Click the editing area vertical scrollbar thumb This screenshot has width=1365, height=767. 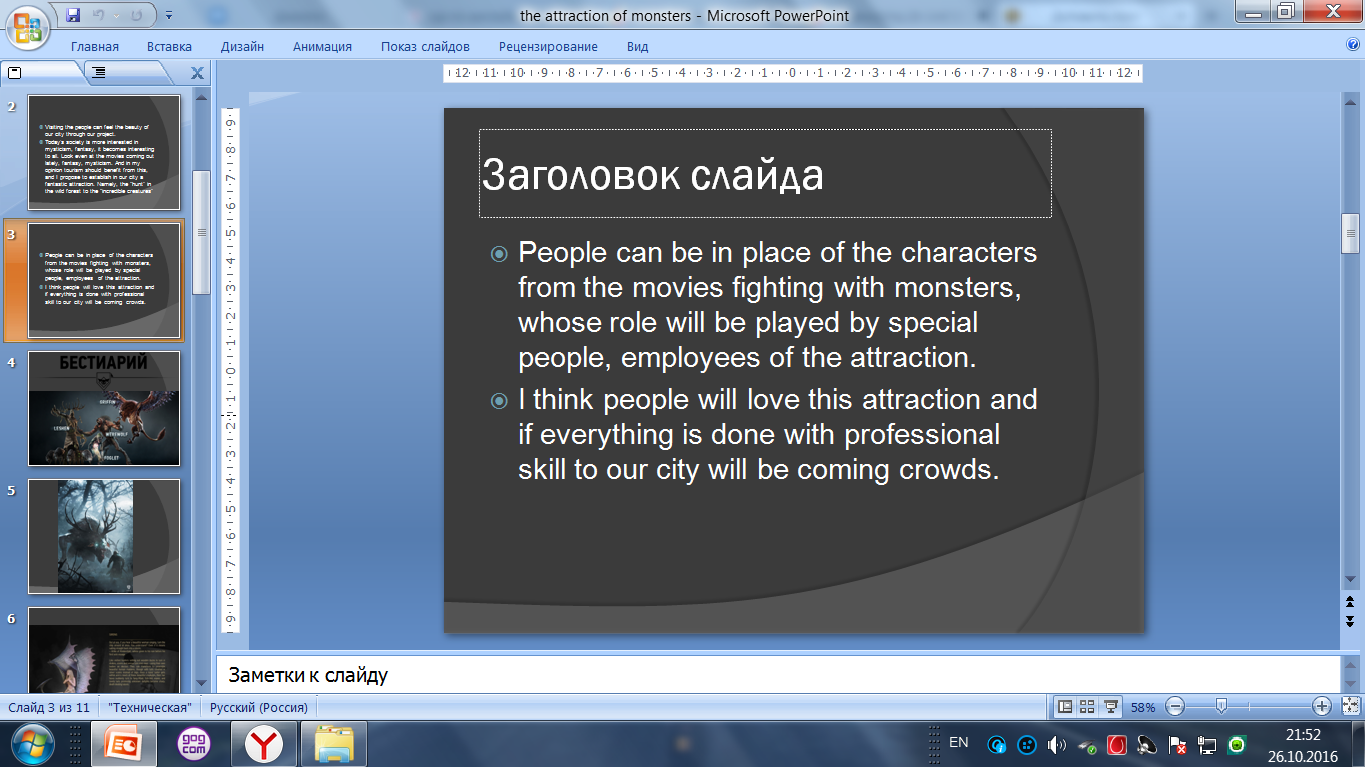[x=1349, y=234]
